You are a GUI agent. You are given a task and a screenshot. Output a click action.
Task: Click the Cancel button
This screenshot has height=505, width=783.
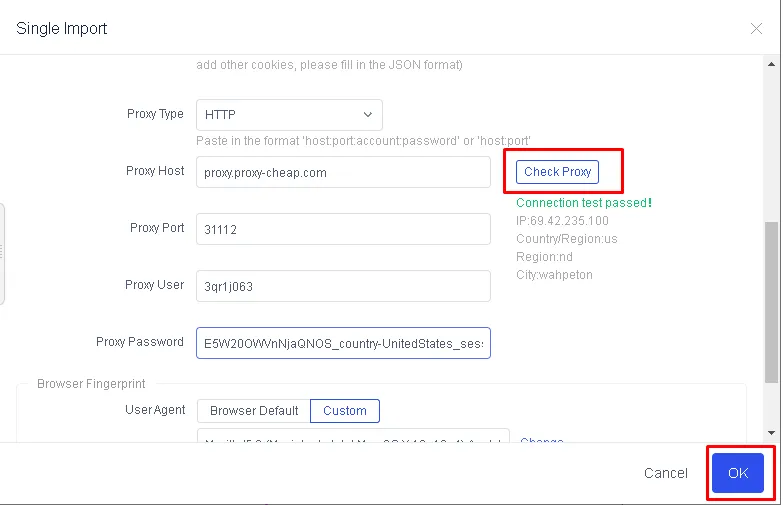(x=665, y=473)
